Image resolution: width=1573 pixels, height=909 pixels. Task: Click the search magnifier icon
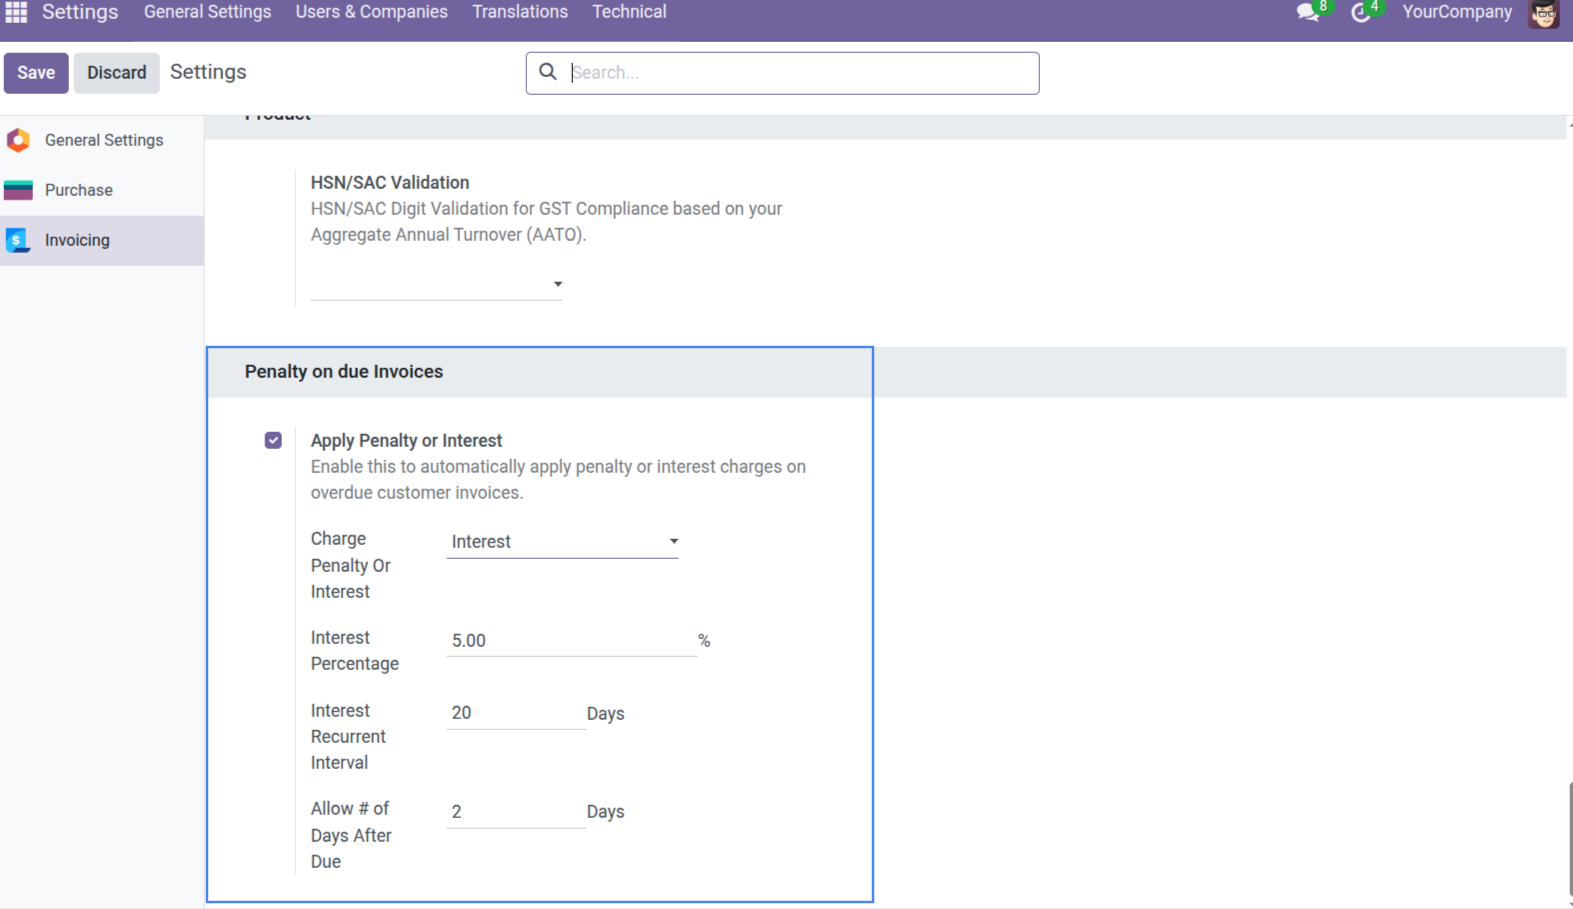(548, 72)
